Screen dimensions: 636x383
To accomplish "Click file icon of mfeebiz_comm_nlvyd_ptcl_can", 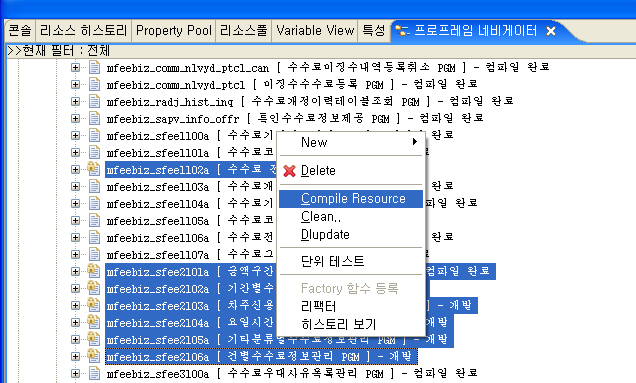I will (x=94, y=67).
